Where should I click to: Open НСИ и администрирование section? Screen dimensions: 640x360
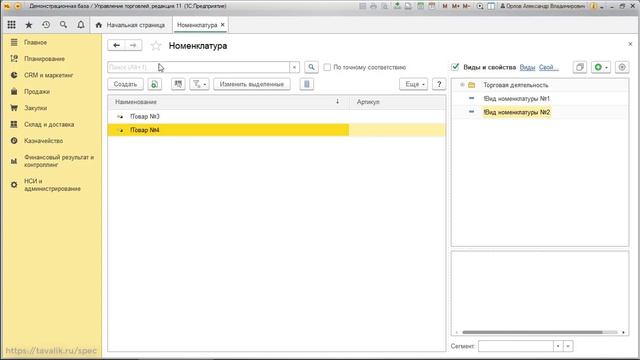[x=51, y=185]
